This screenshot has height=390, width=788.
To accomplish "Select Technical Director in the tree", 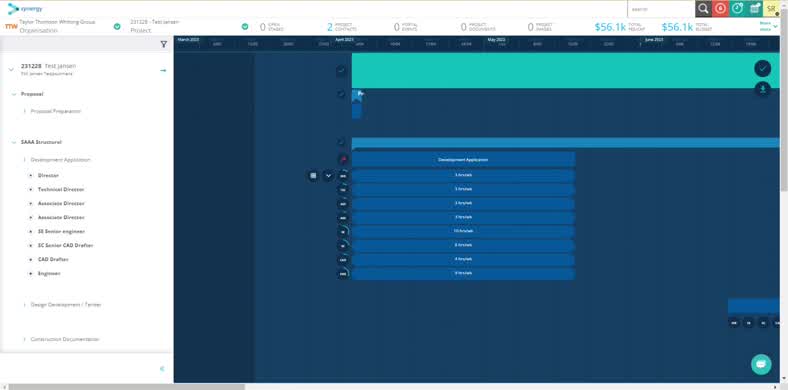I will (x=61, y=189).
